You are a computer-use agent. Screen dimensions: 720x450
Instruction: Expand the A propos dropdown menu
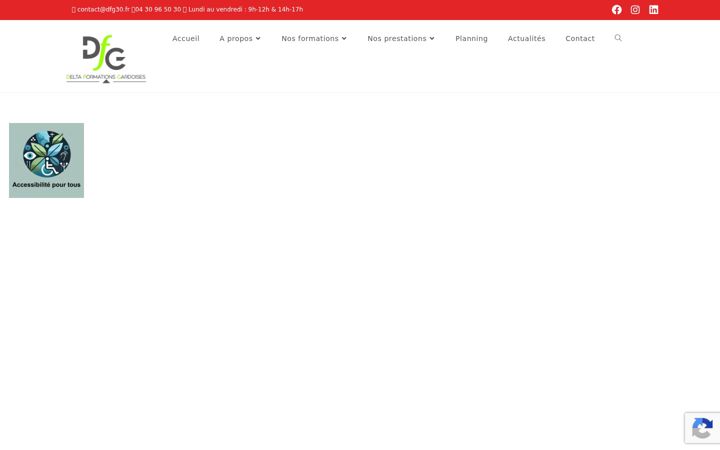tap(240, 39)
